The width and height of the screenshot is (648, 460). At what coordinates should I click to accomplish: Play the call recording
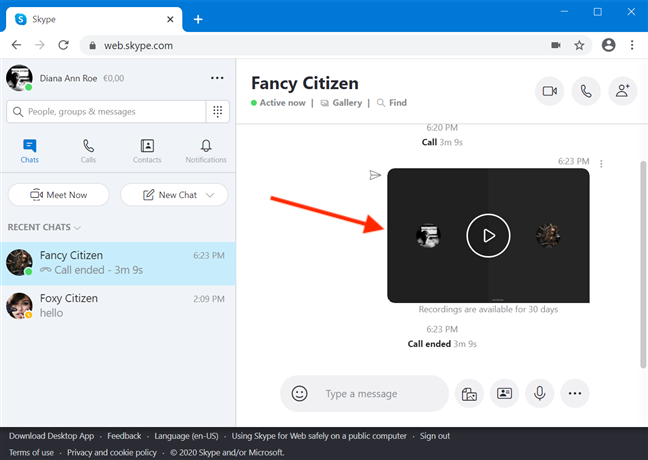click(488, 236)
